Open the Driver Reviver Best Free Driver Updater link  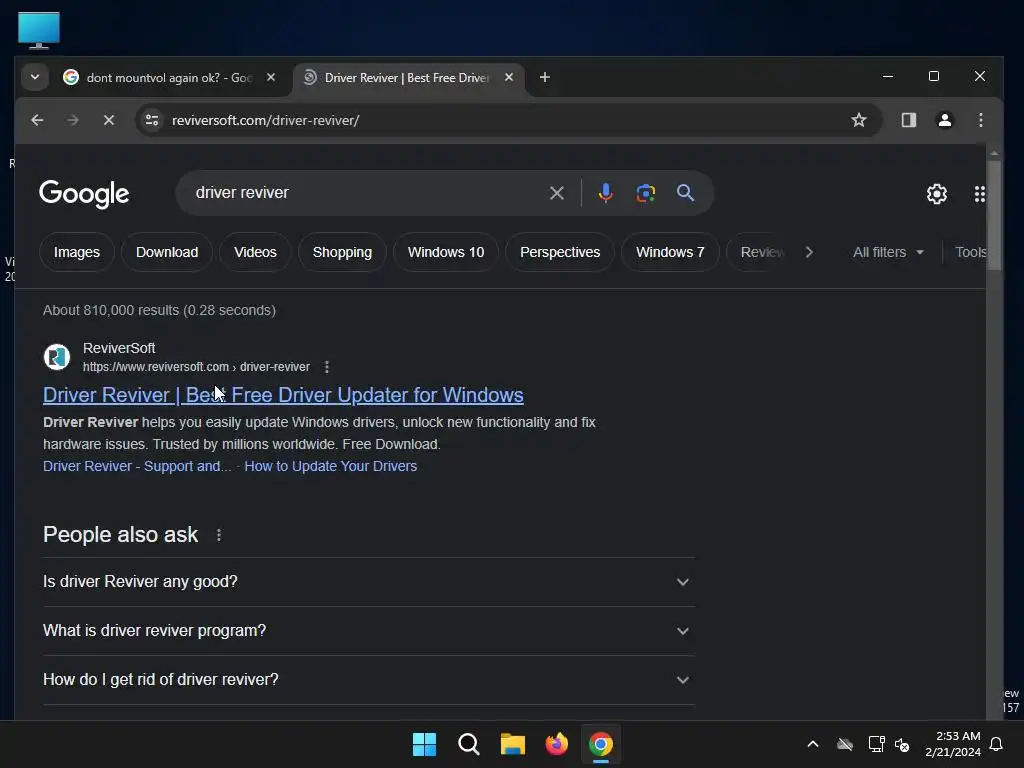click(x=283, y=395)
